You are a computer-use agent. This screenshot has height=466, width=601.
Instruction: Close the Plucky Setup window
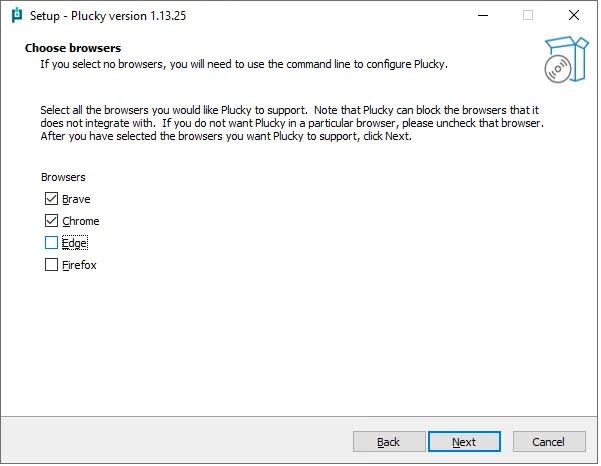click(x=573, y=15)
